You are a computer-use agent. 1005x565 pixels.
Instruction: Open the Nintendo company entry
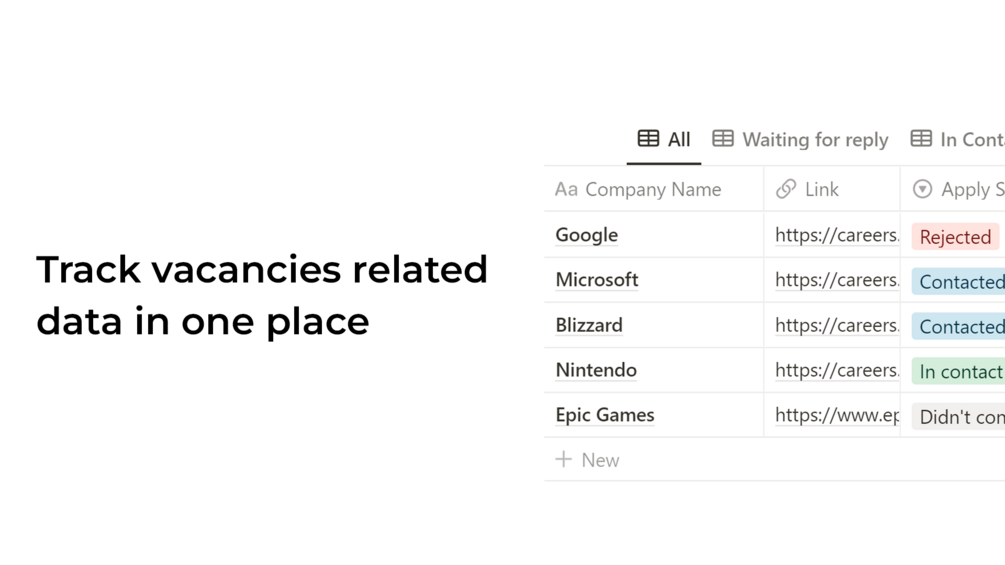click(x=596, y=370)
